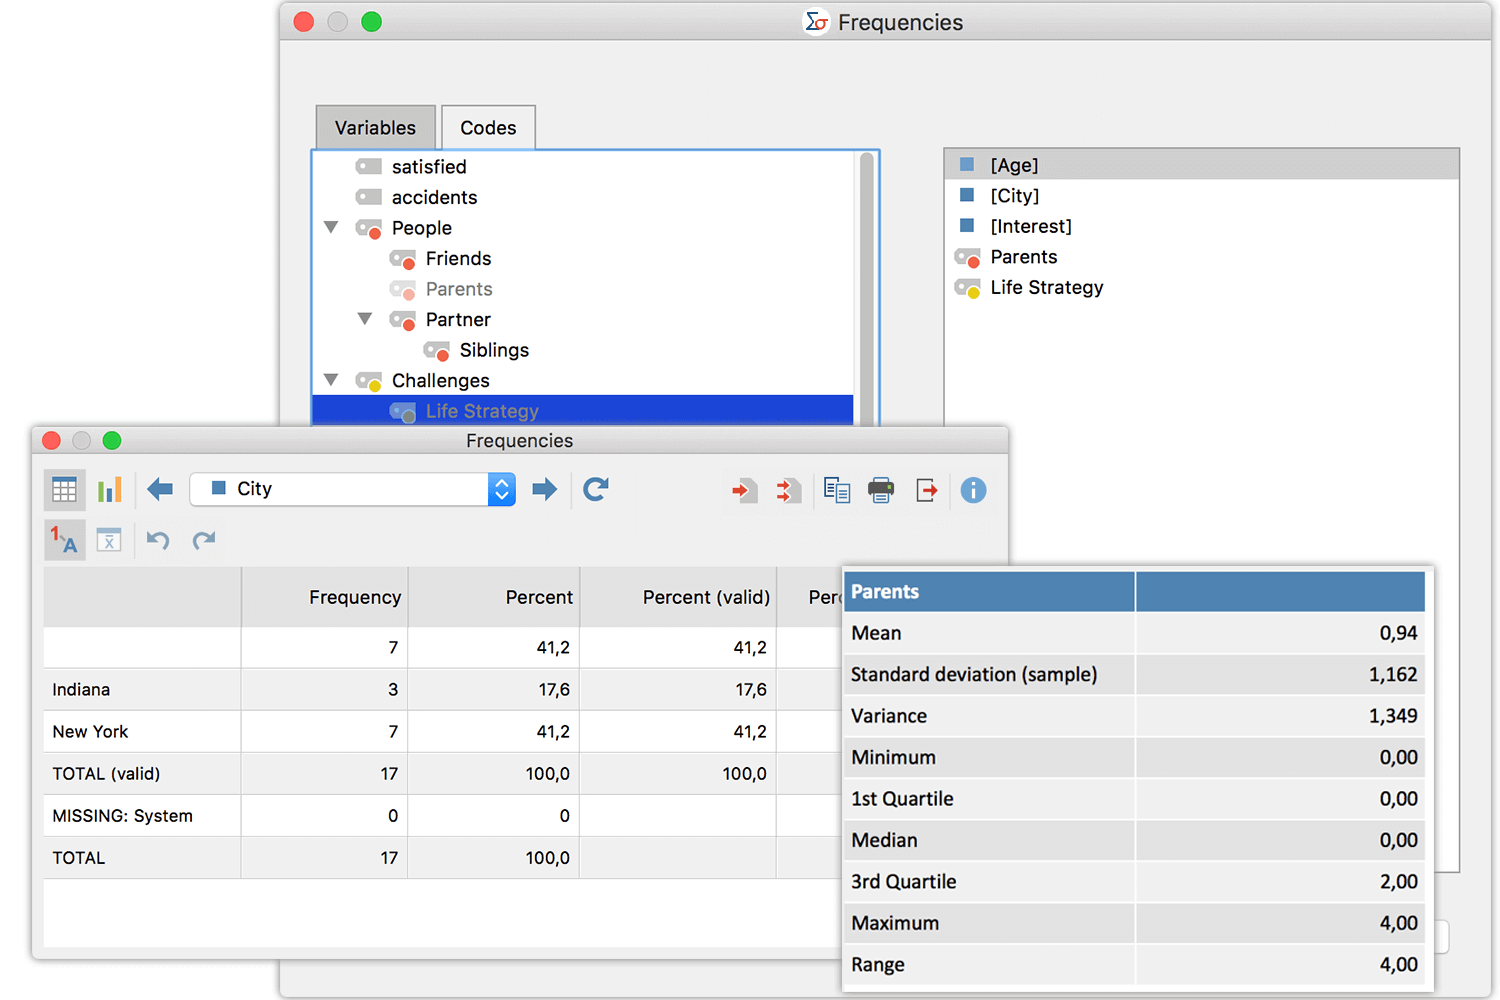Select [Interest] in the selected list
1500x1000 pixels.
[x=1031, y=227]
